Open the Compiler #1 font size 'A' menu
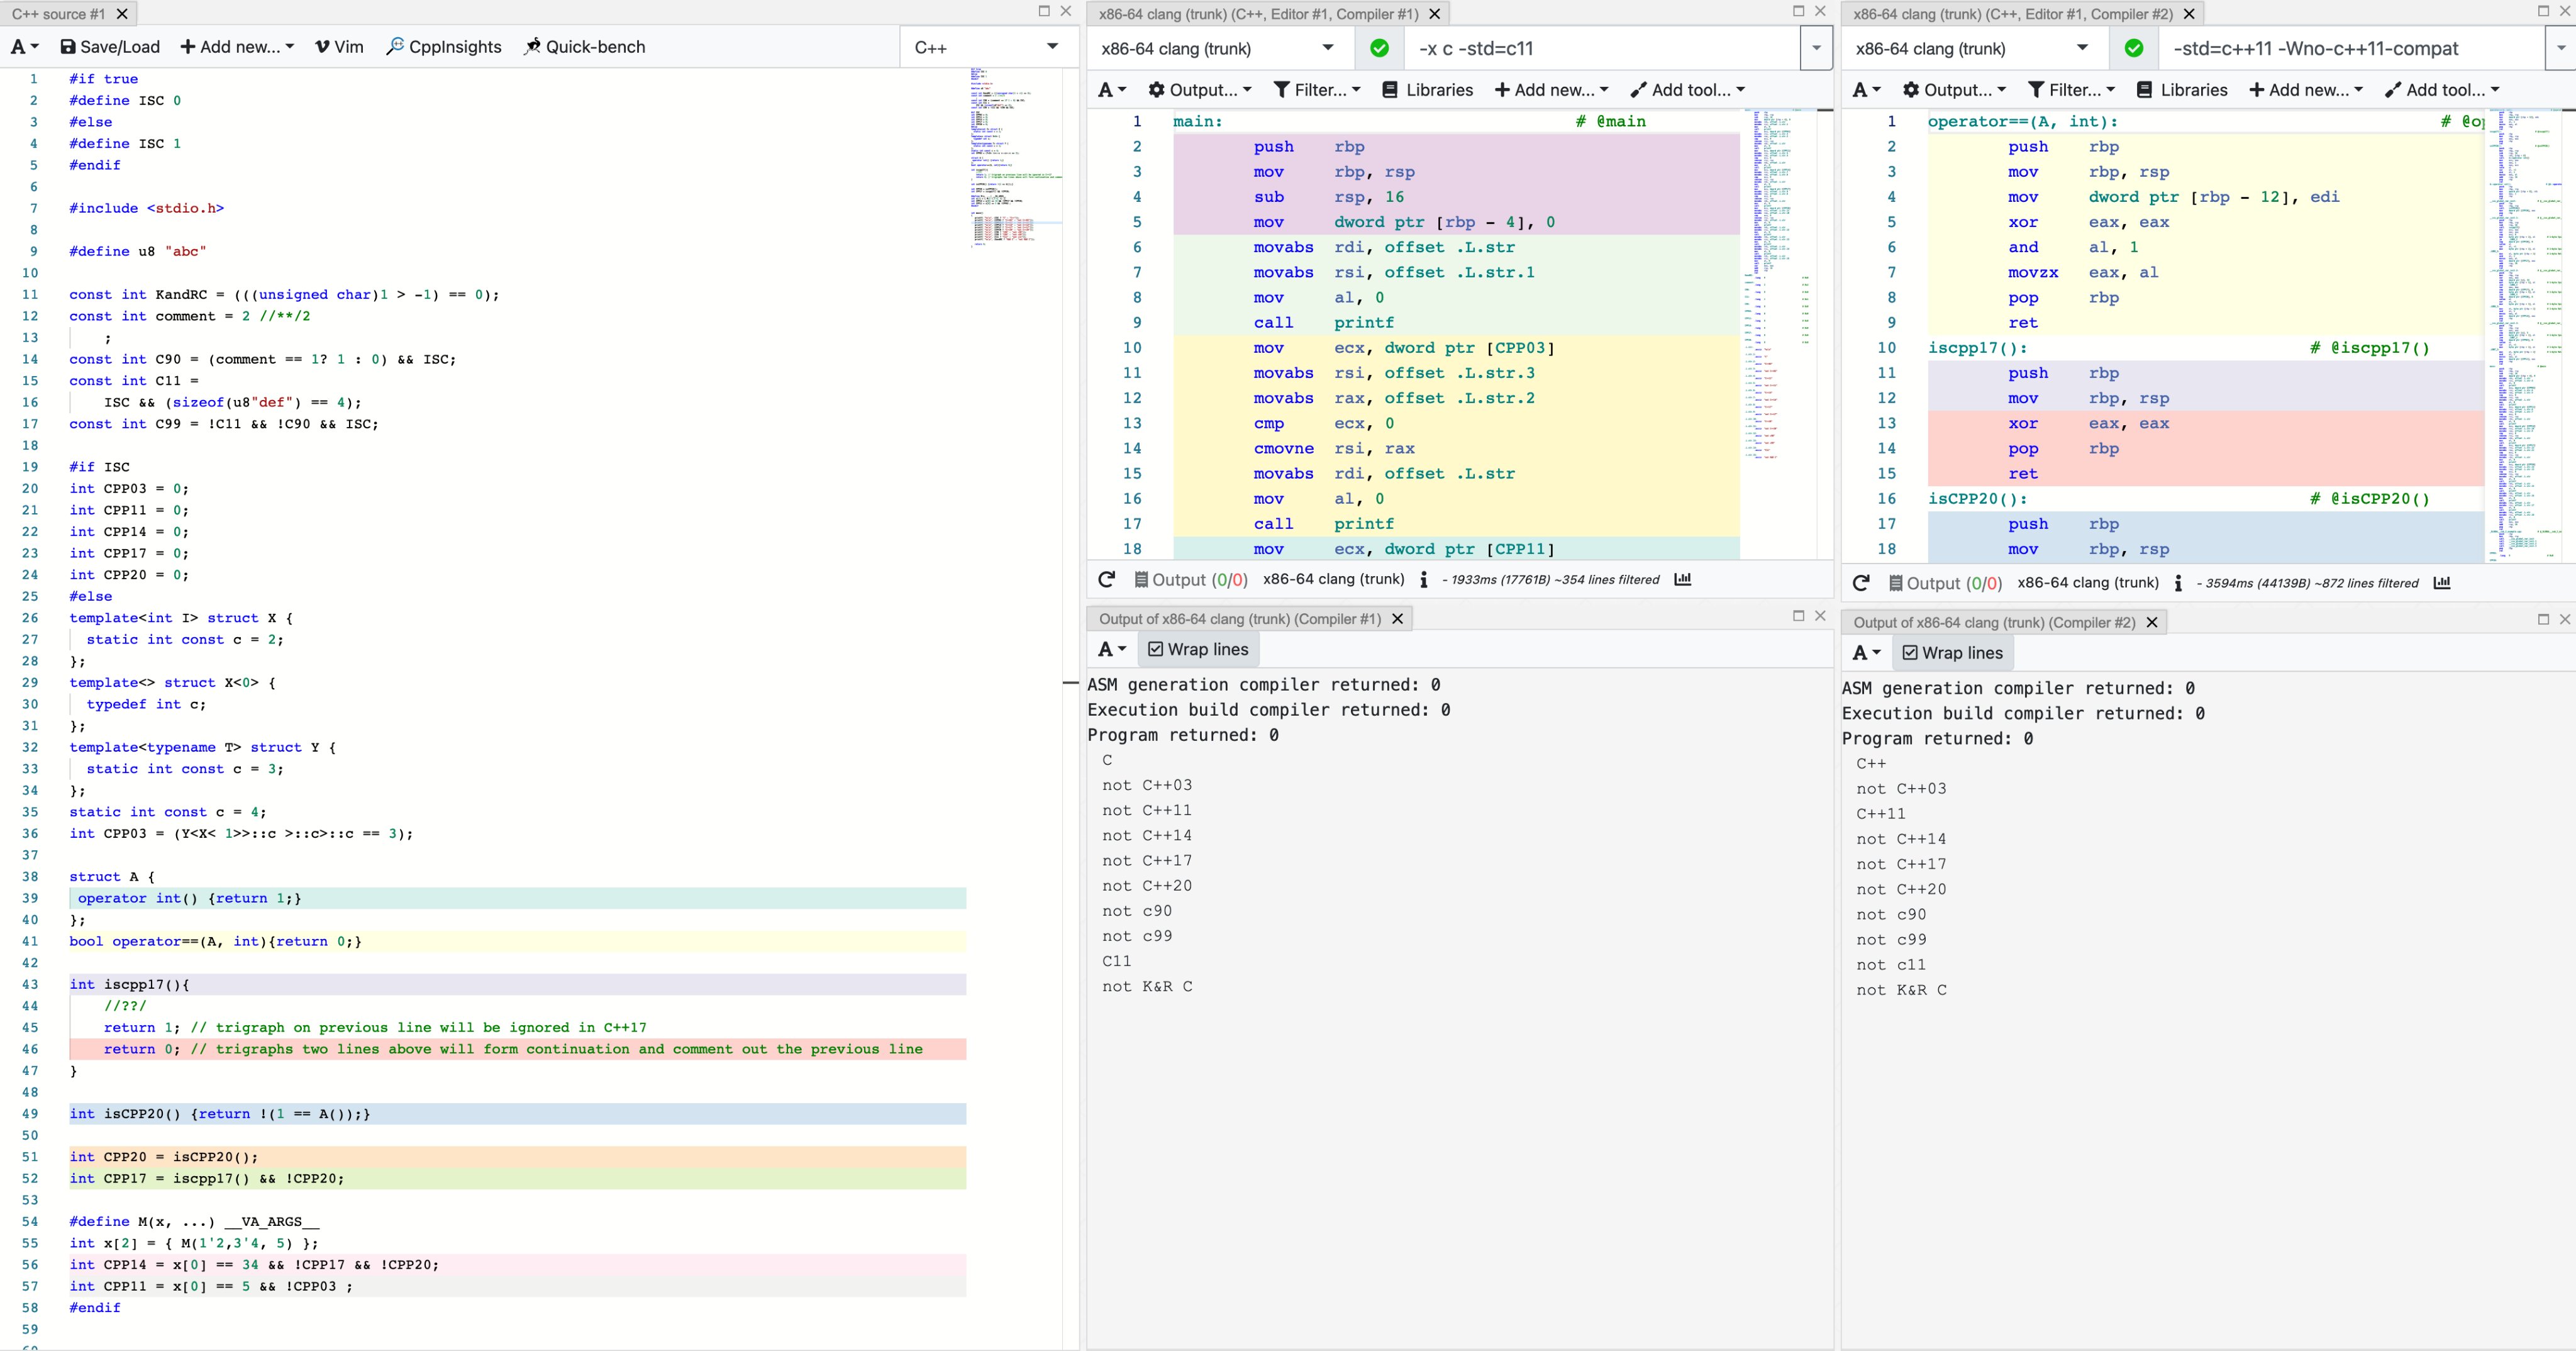 (x=1112, y=90)
